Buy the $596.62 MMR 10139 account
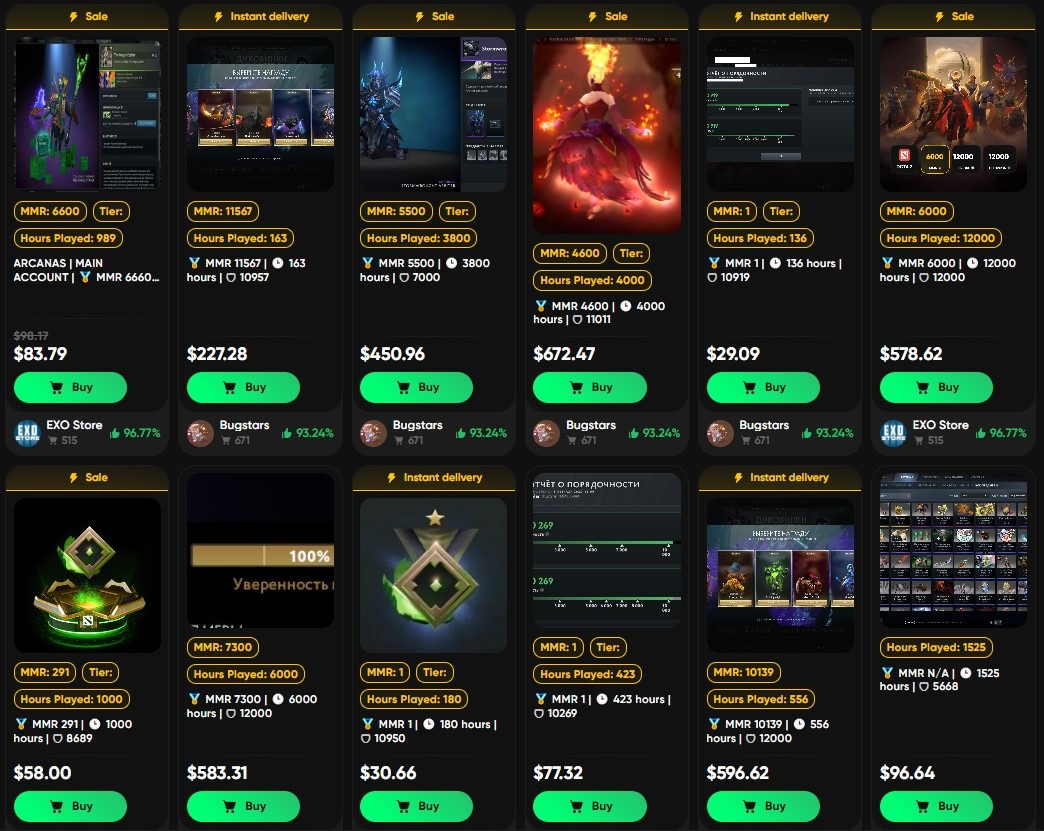 point(763,806)
